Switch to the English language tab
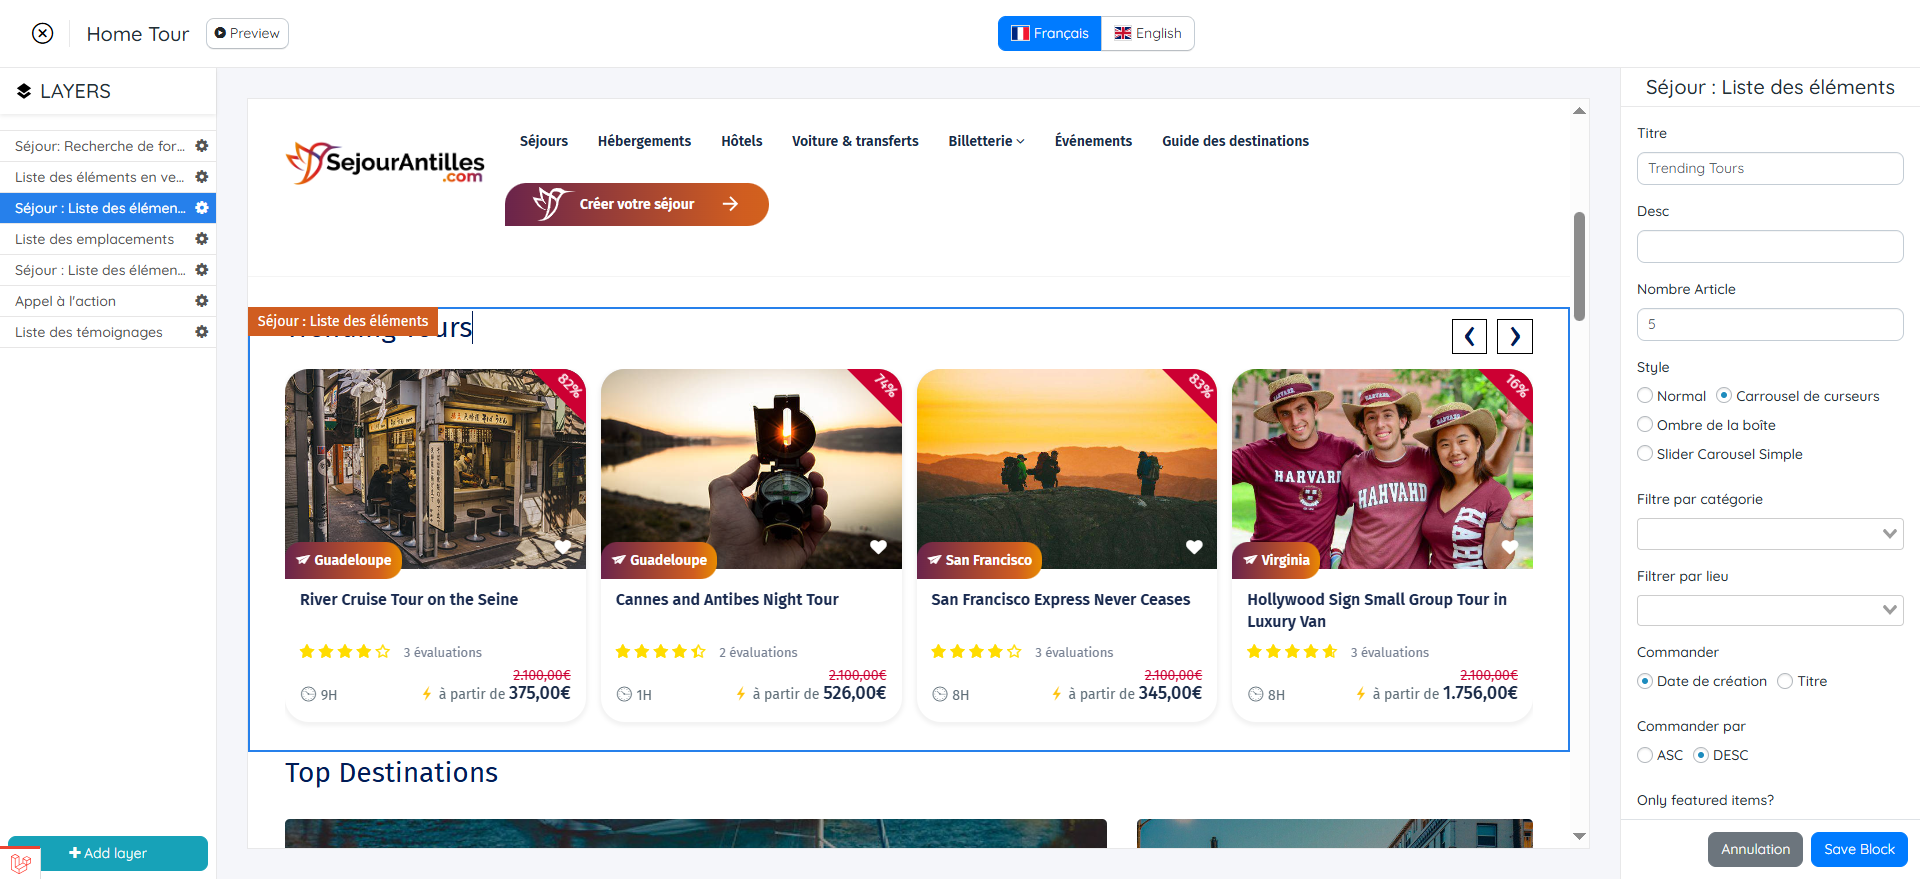1920x879 pixels. pos(1148,33)
